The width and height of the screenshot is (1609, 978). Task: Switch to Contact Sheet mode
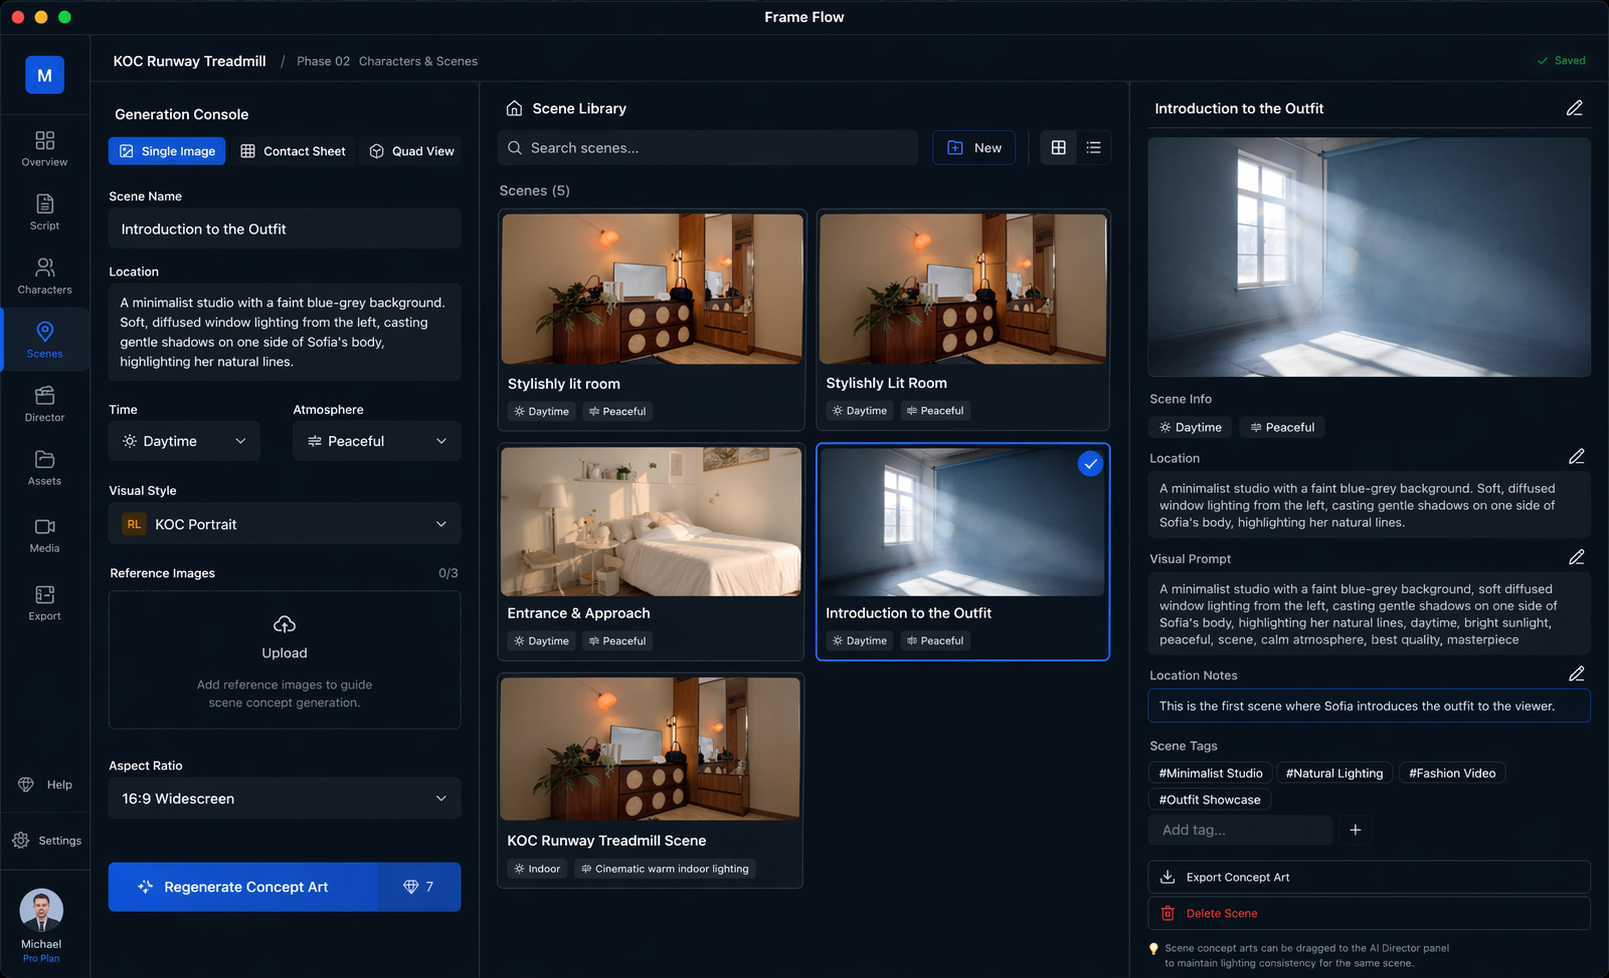point(293,151)
